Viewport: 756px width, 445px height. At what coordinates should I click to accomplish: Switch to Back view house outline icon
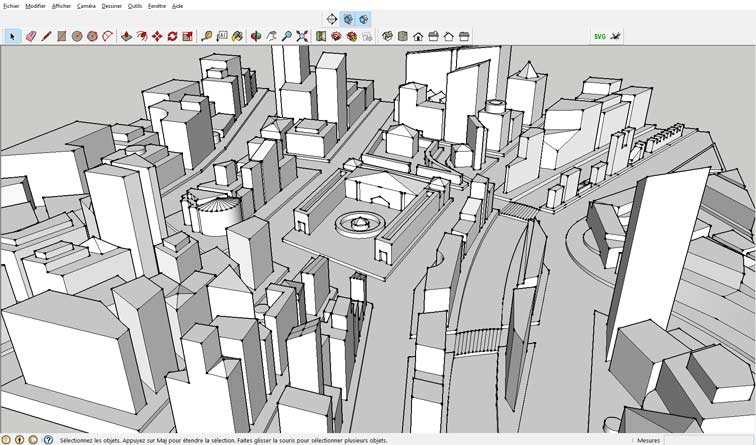449,36
